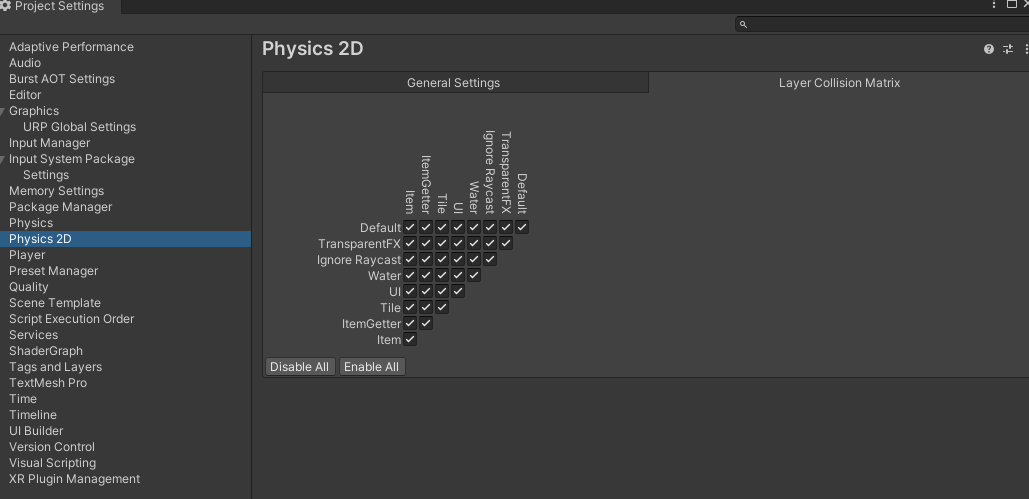Open the Physics 2D help documentation icon
Viewport: 1029px width, 499px height.
tap(988, 49)
